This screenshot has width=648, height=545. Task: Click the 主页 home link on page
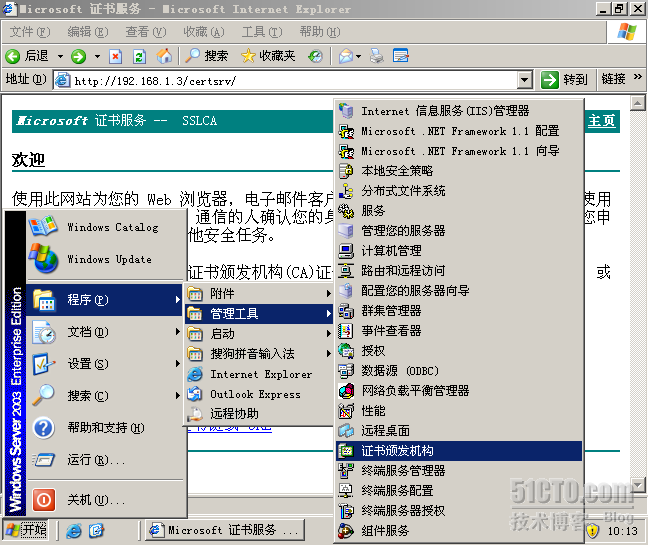[601, 121]
